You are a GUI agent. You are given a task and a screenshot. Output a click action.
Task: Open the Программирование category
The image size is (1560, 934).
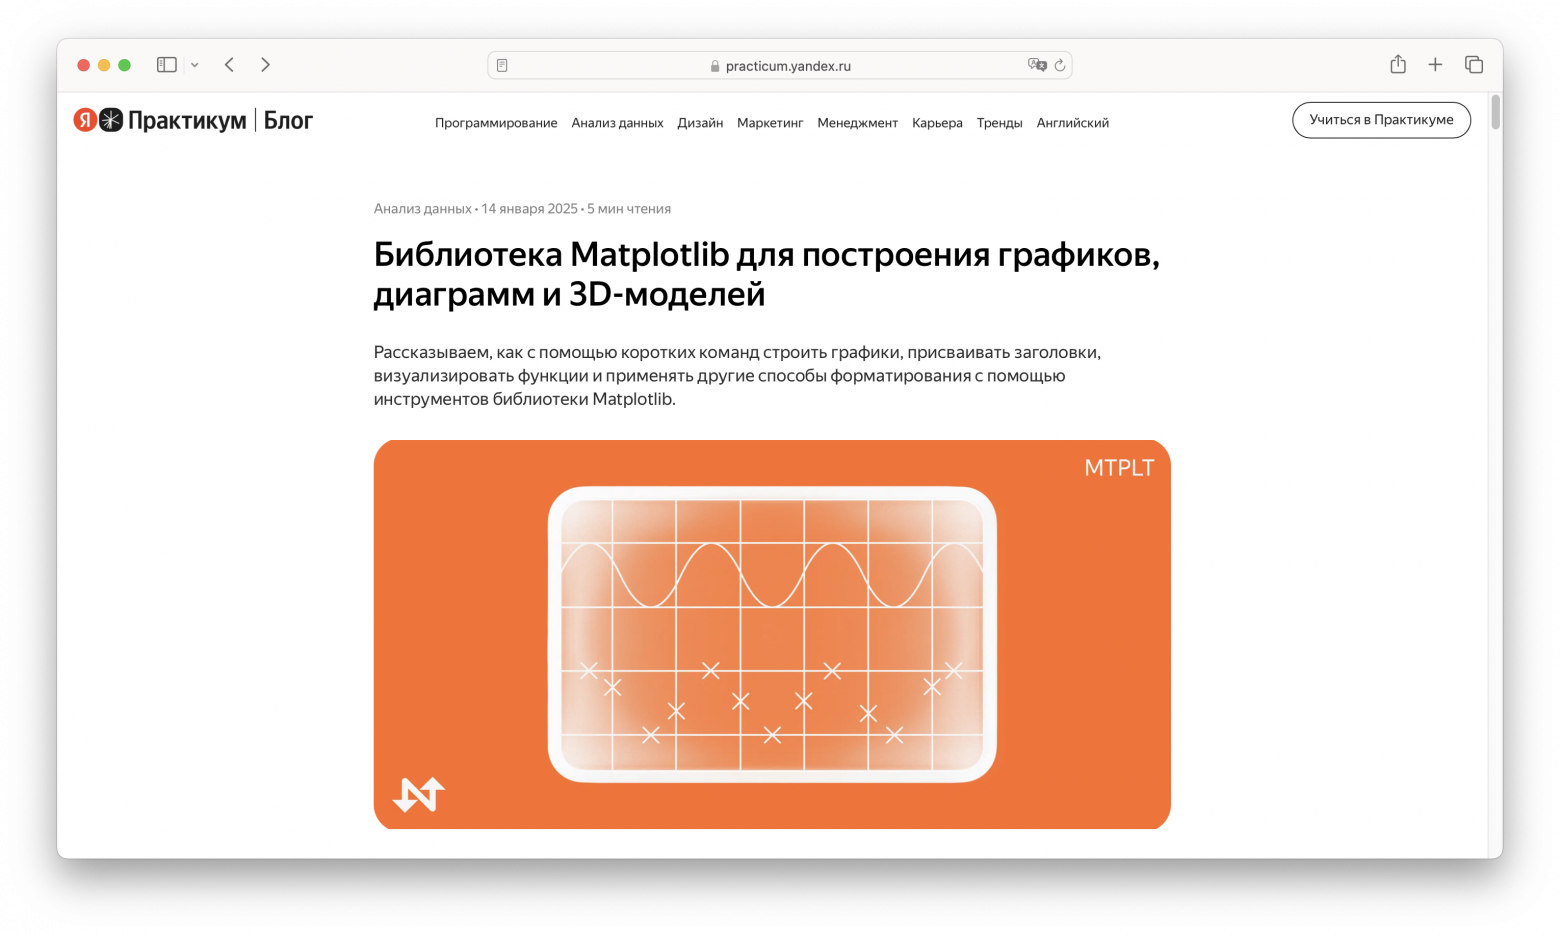tap(496, 123)
